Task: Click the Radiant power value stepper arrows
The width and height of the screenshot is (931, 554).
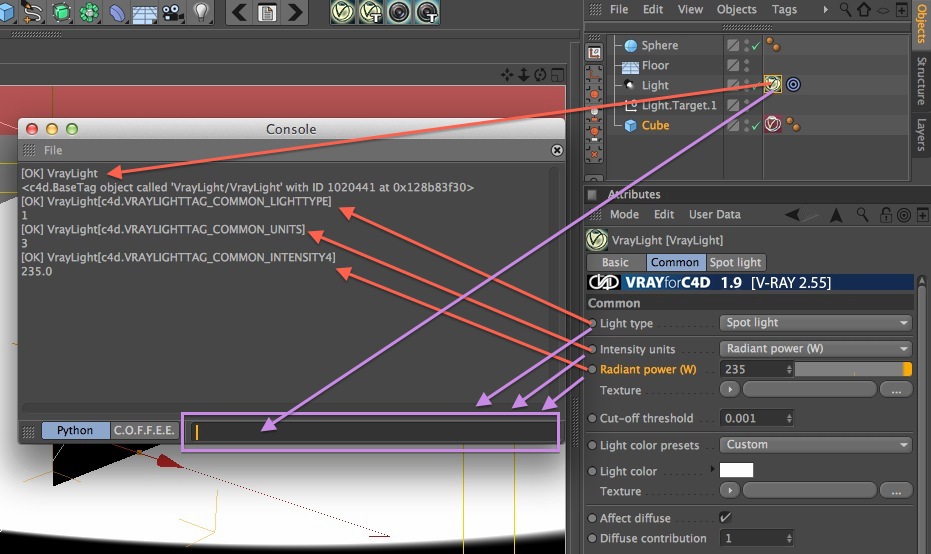Action: click(789, 369)
